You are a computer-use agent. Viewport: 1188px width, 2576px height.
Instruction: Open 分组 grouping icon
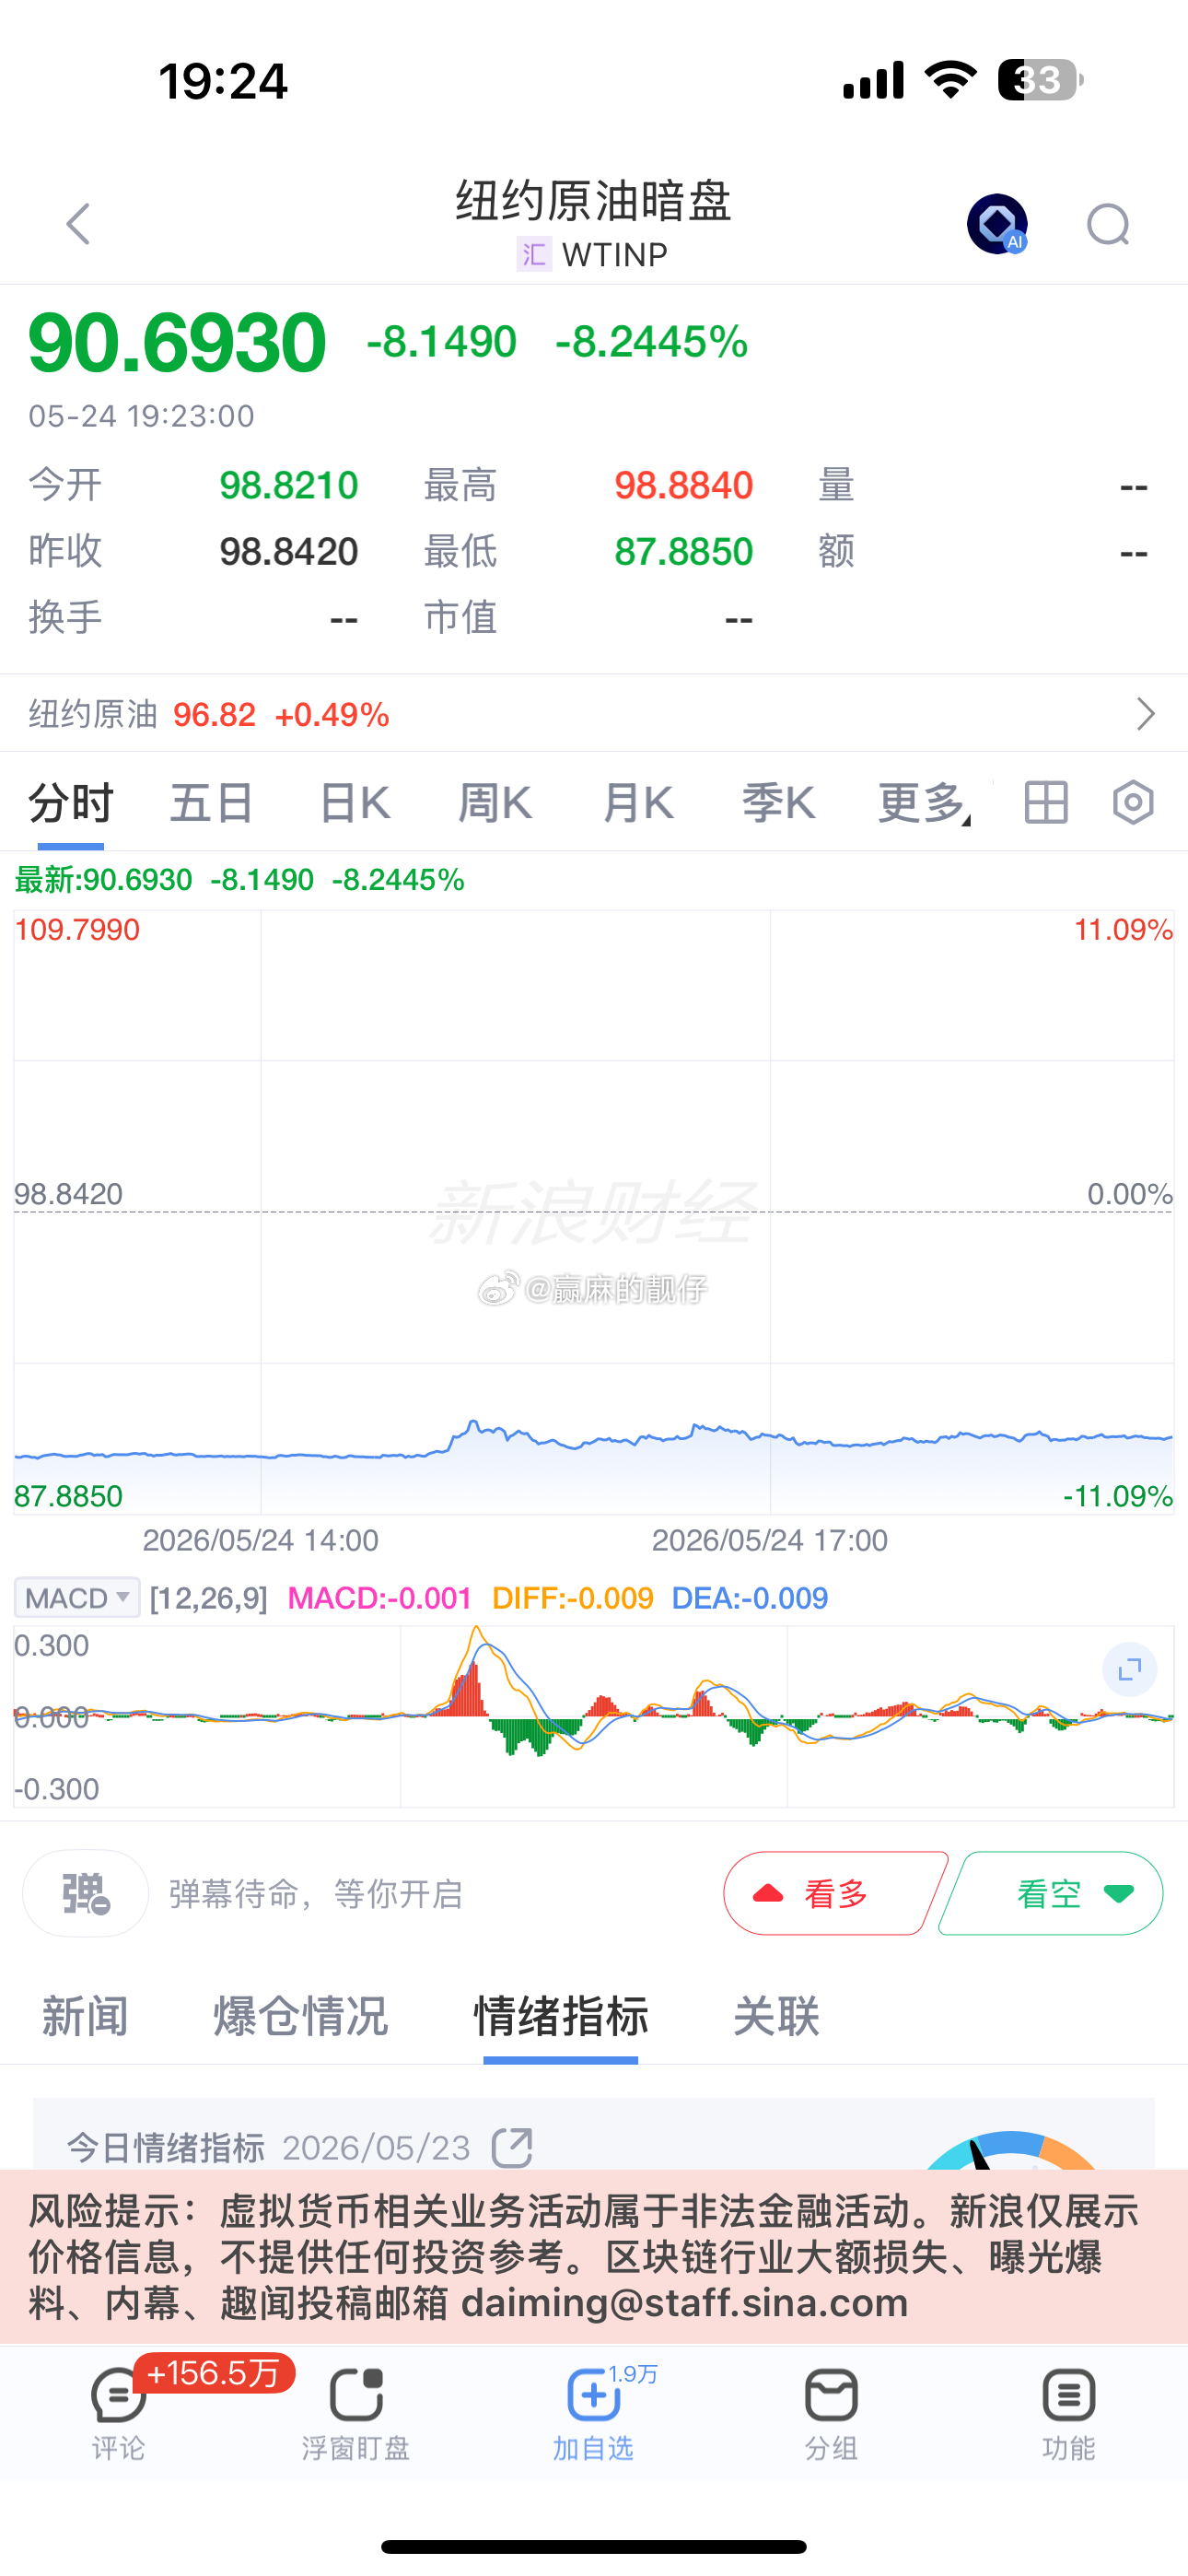point(831,2414)
